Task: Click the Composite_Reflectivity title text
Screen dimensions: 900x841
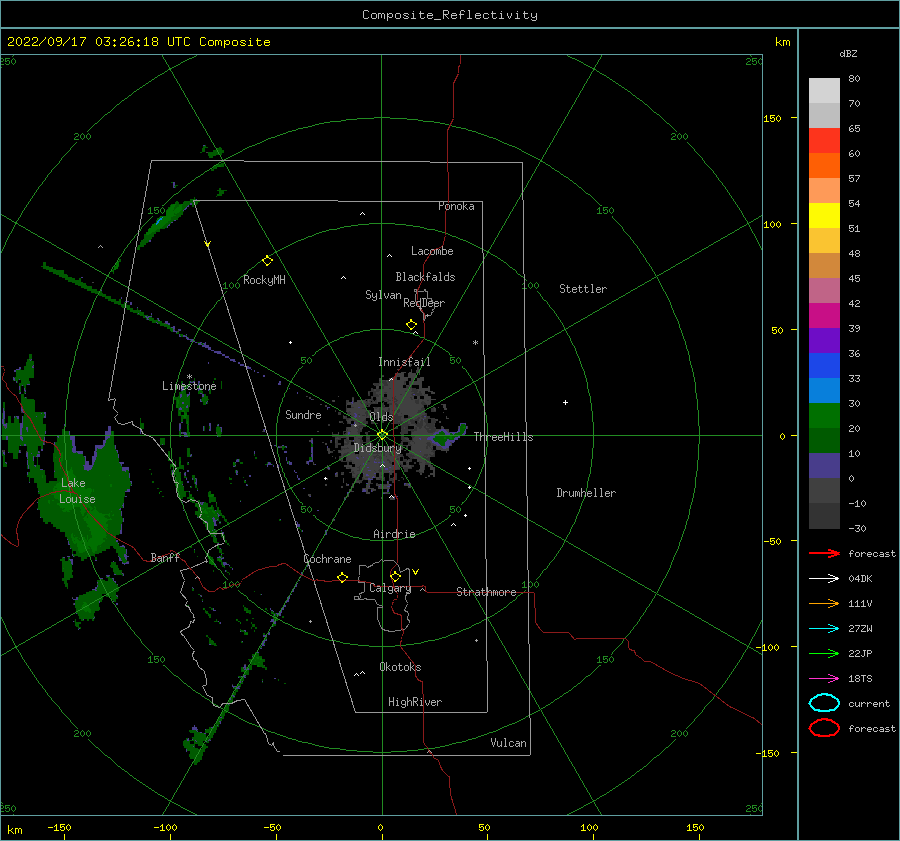Action: (450, 15)
